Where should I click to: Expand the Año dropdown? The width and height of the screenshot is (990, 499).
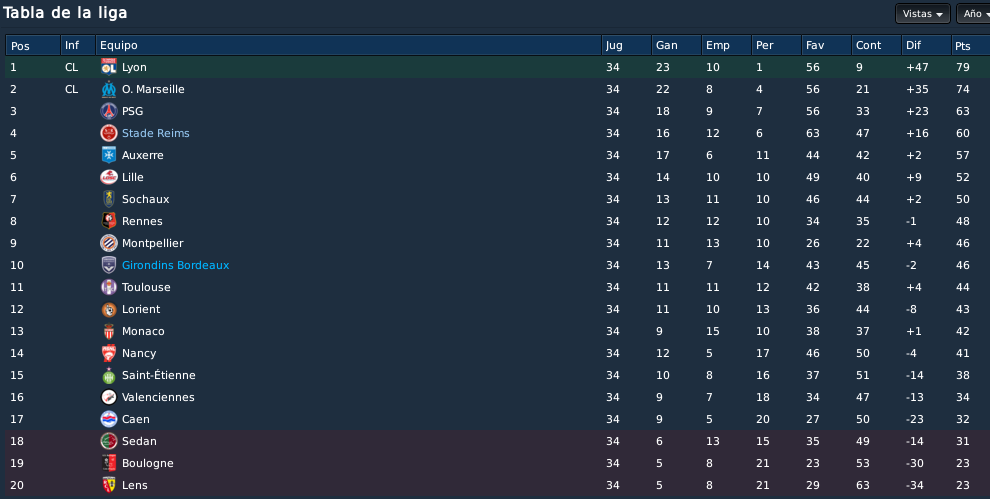point(974,14)
